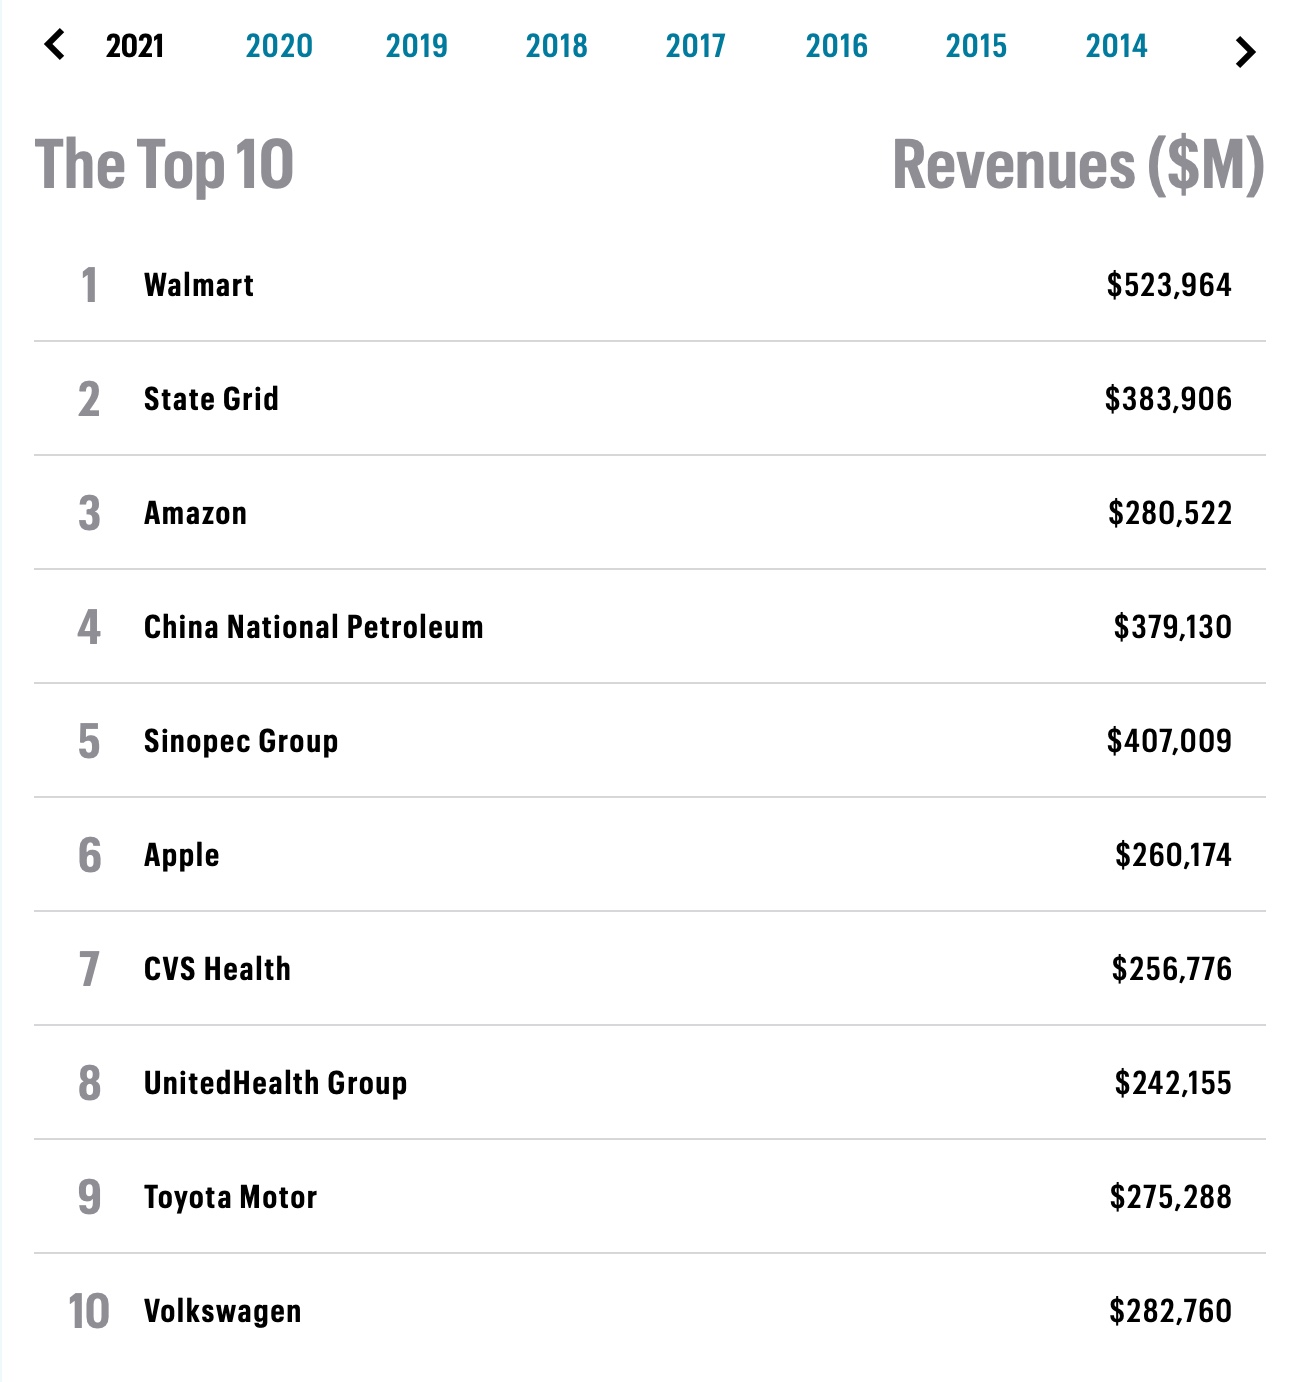Click the right arrow to show older years

1244,52
